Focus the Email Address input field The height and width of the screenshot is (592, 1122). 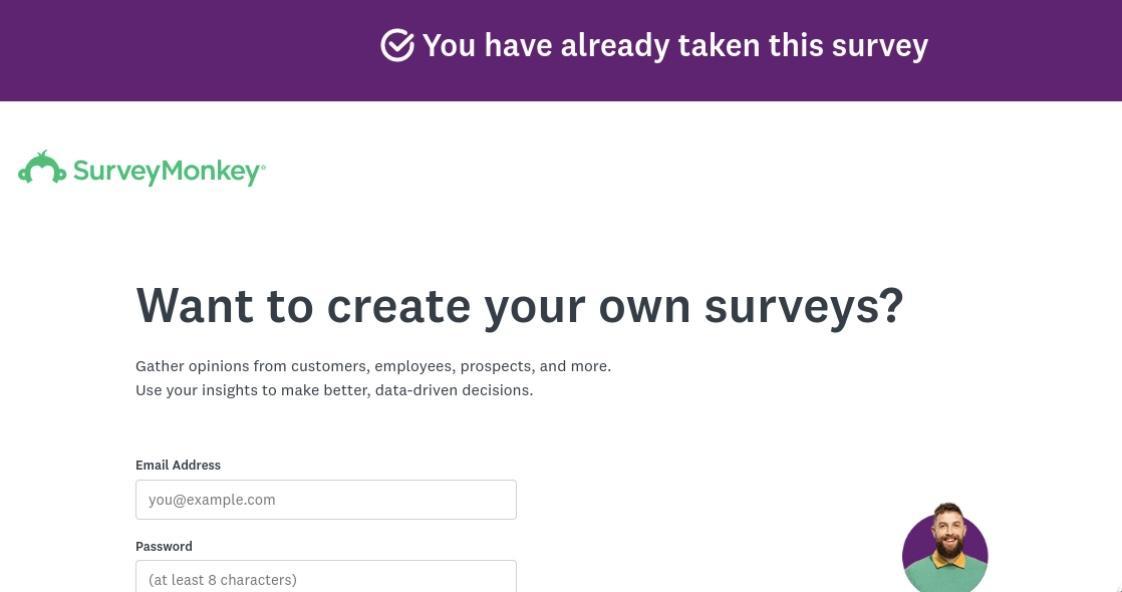[x=326, y=499]
